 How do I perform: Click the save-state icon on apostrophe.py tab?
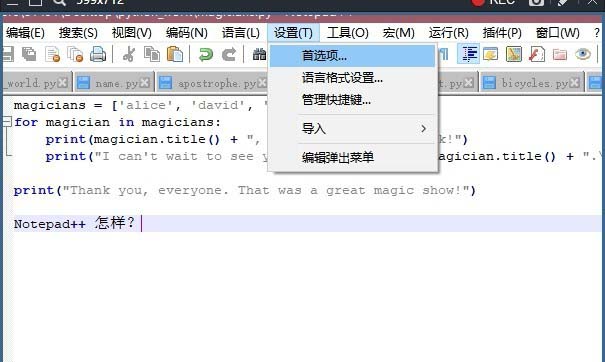click(166, 83)
